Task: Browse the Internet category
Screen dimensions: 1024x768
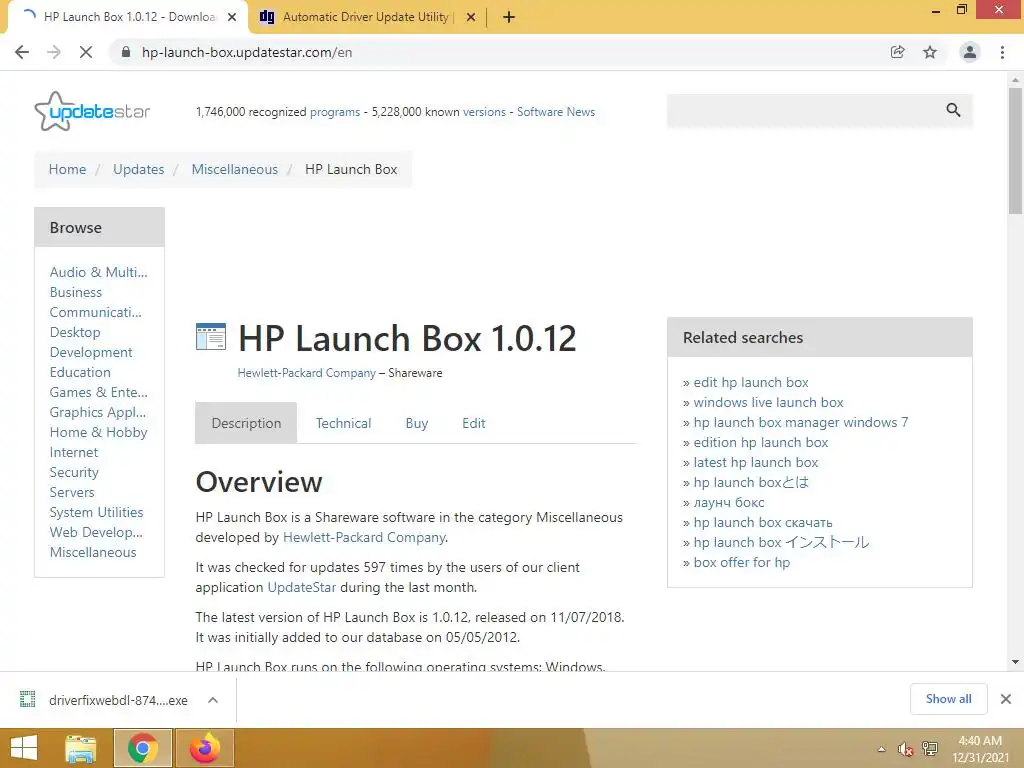Action: click(74, 453)
